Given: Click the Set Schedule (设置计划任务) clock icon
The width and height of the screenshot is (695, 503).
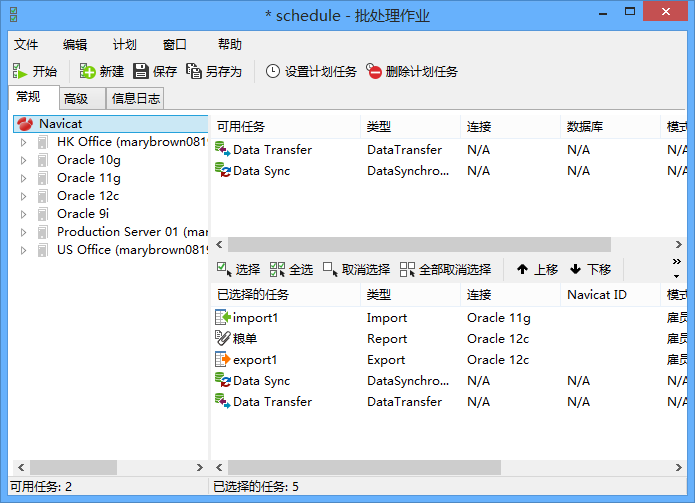Looking at the screenshot, I should click(273, 71).
